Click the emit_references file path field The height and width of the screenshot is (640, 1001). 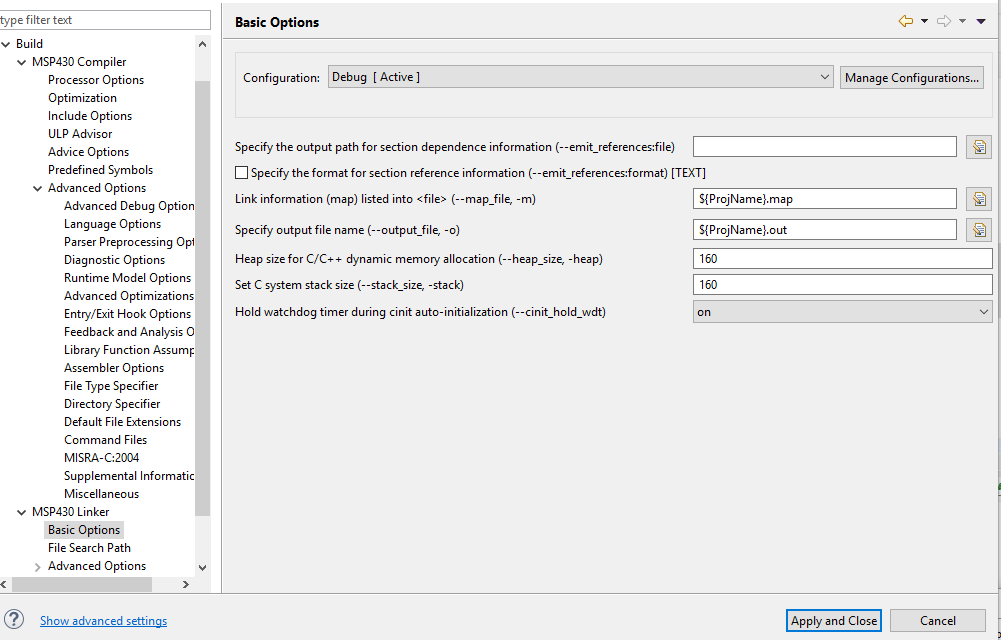(x=825, y=147)
